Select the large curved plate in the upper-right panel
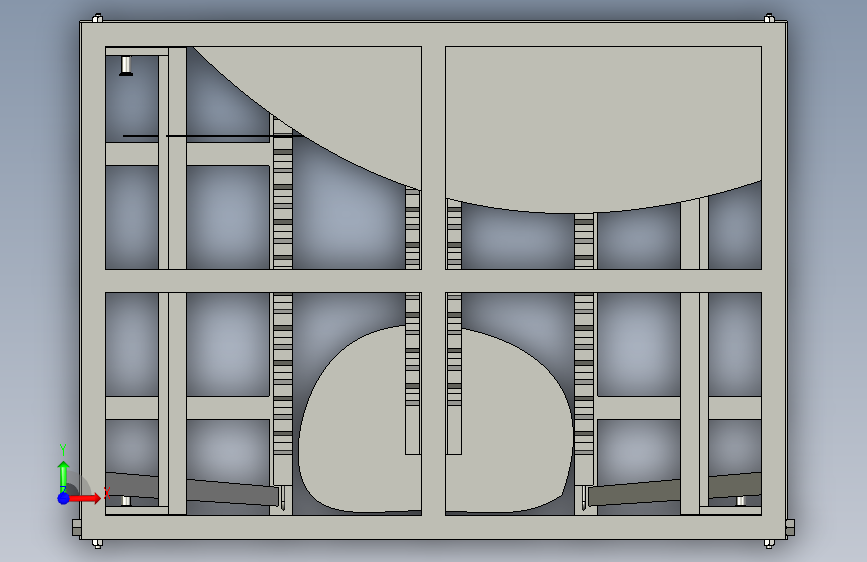The image size is (867, 562). click(x=603, y=128)
